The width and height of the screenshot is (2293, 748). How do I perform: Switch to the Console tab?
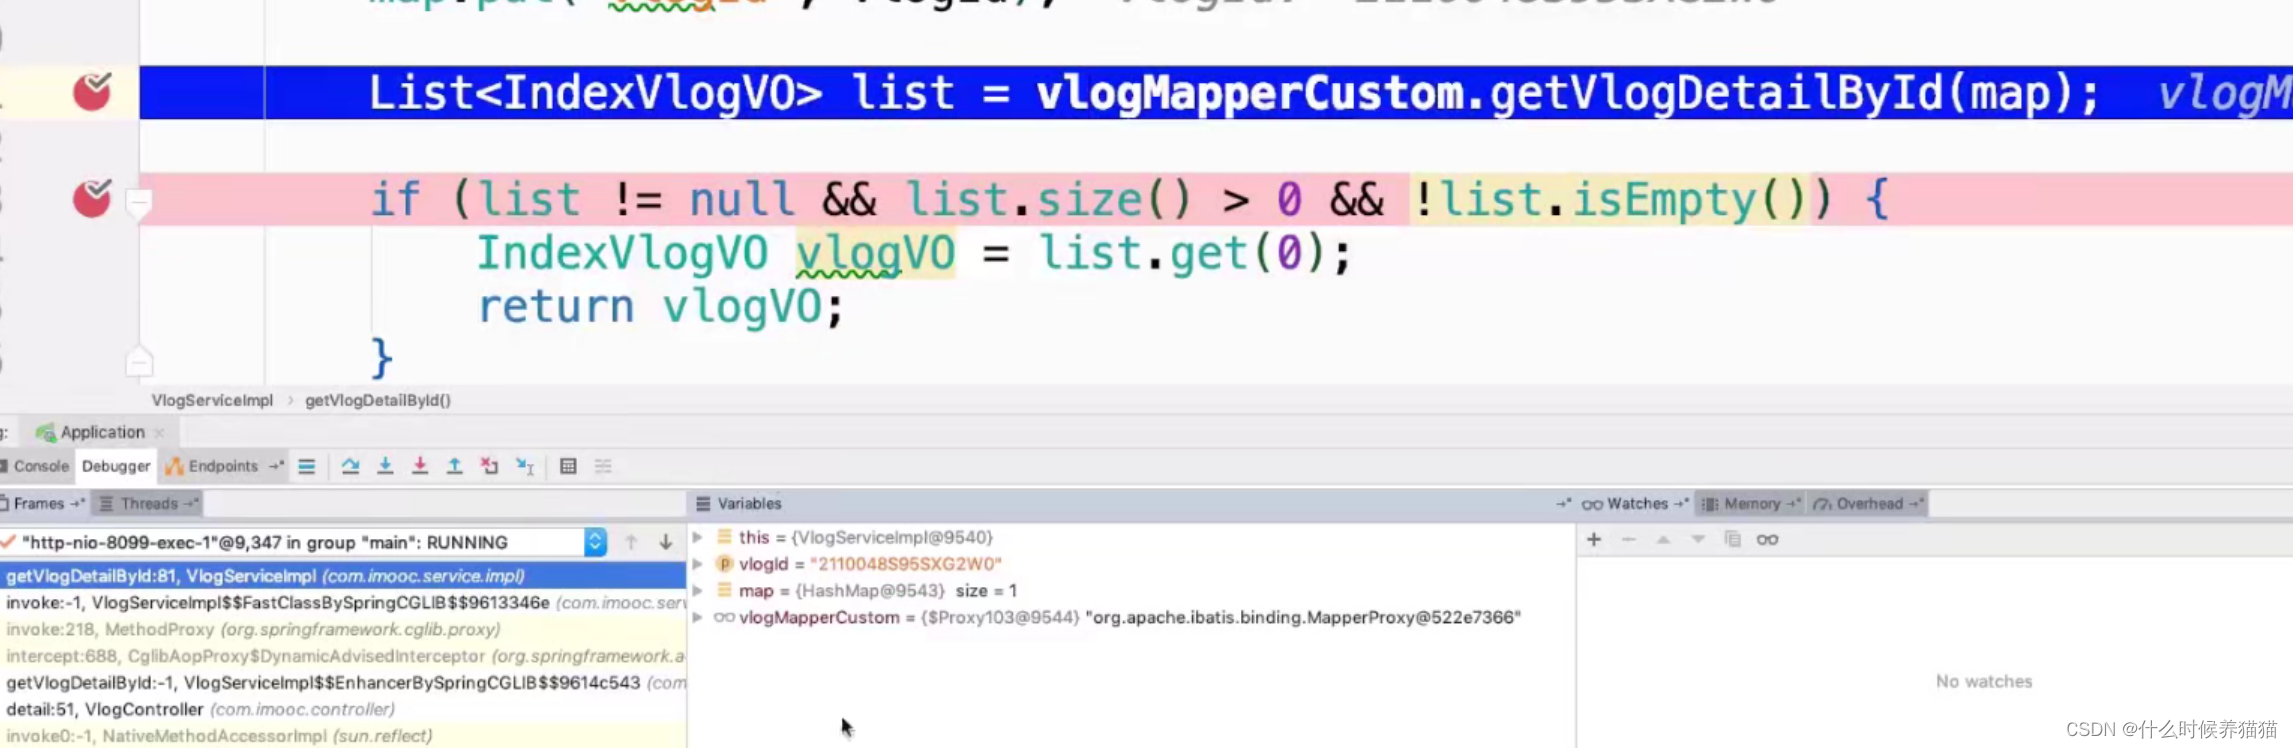point(35,466)
